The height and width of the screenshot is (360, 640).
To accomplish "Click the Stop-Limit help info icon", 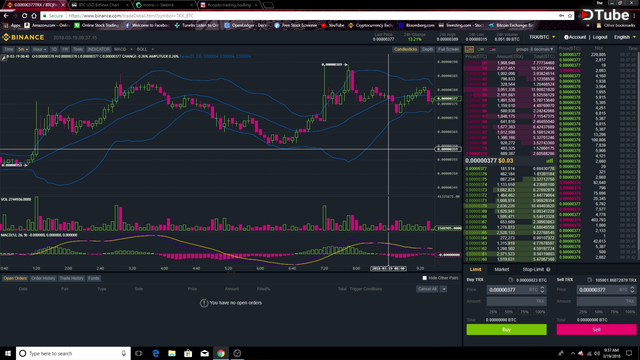I will click(548, 269).
